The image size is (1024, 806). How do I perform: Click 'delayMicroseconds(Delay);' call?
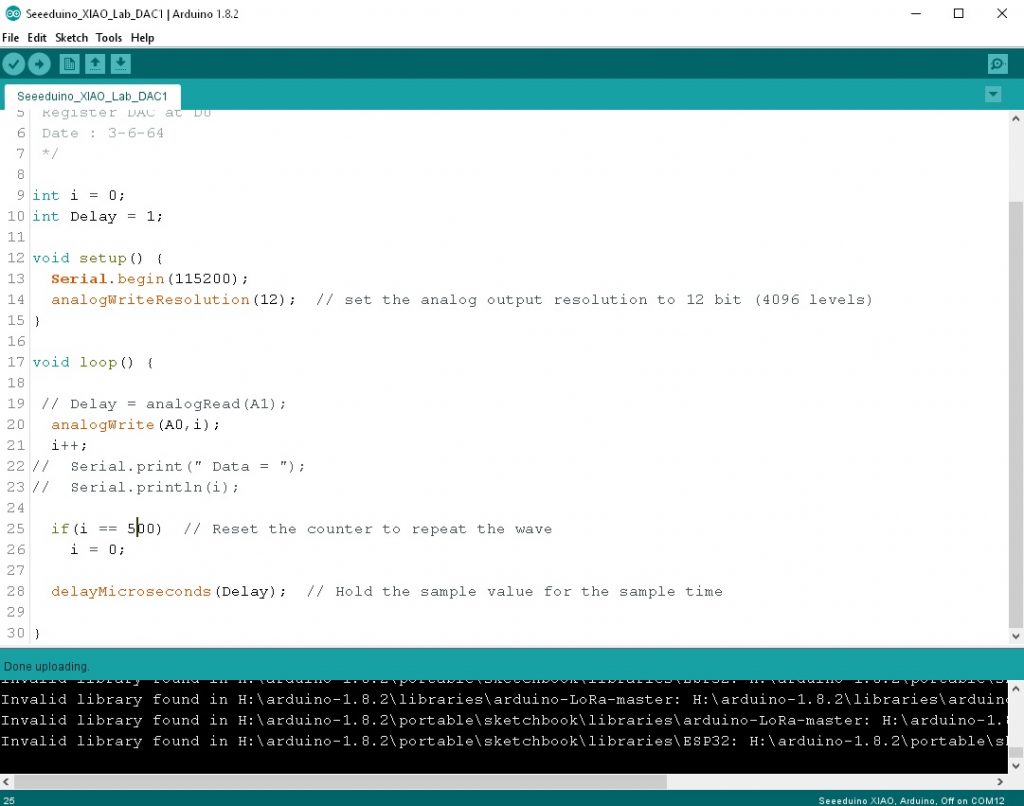point(168,592)
